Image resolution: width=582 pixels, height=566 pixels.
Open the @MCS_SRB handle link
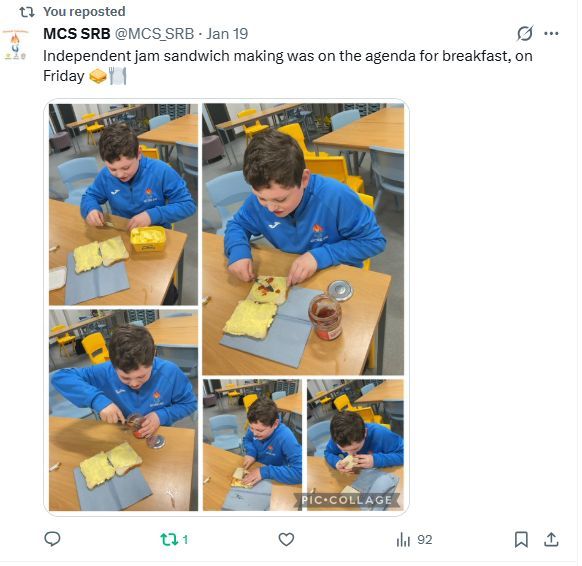154,34
